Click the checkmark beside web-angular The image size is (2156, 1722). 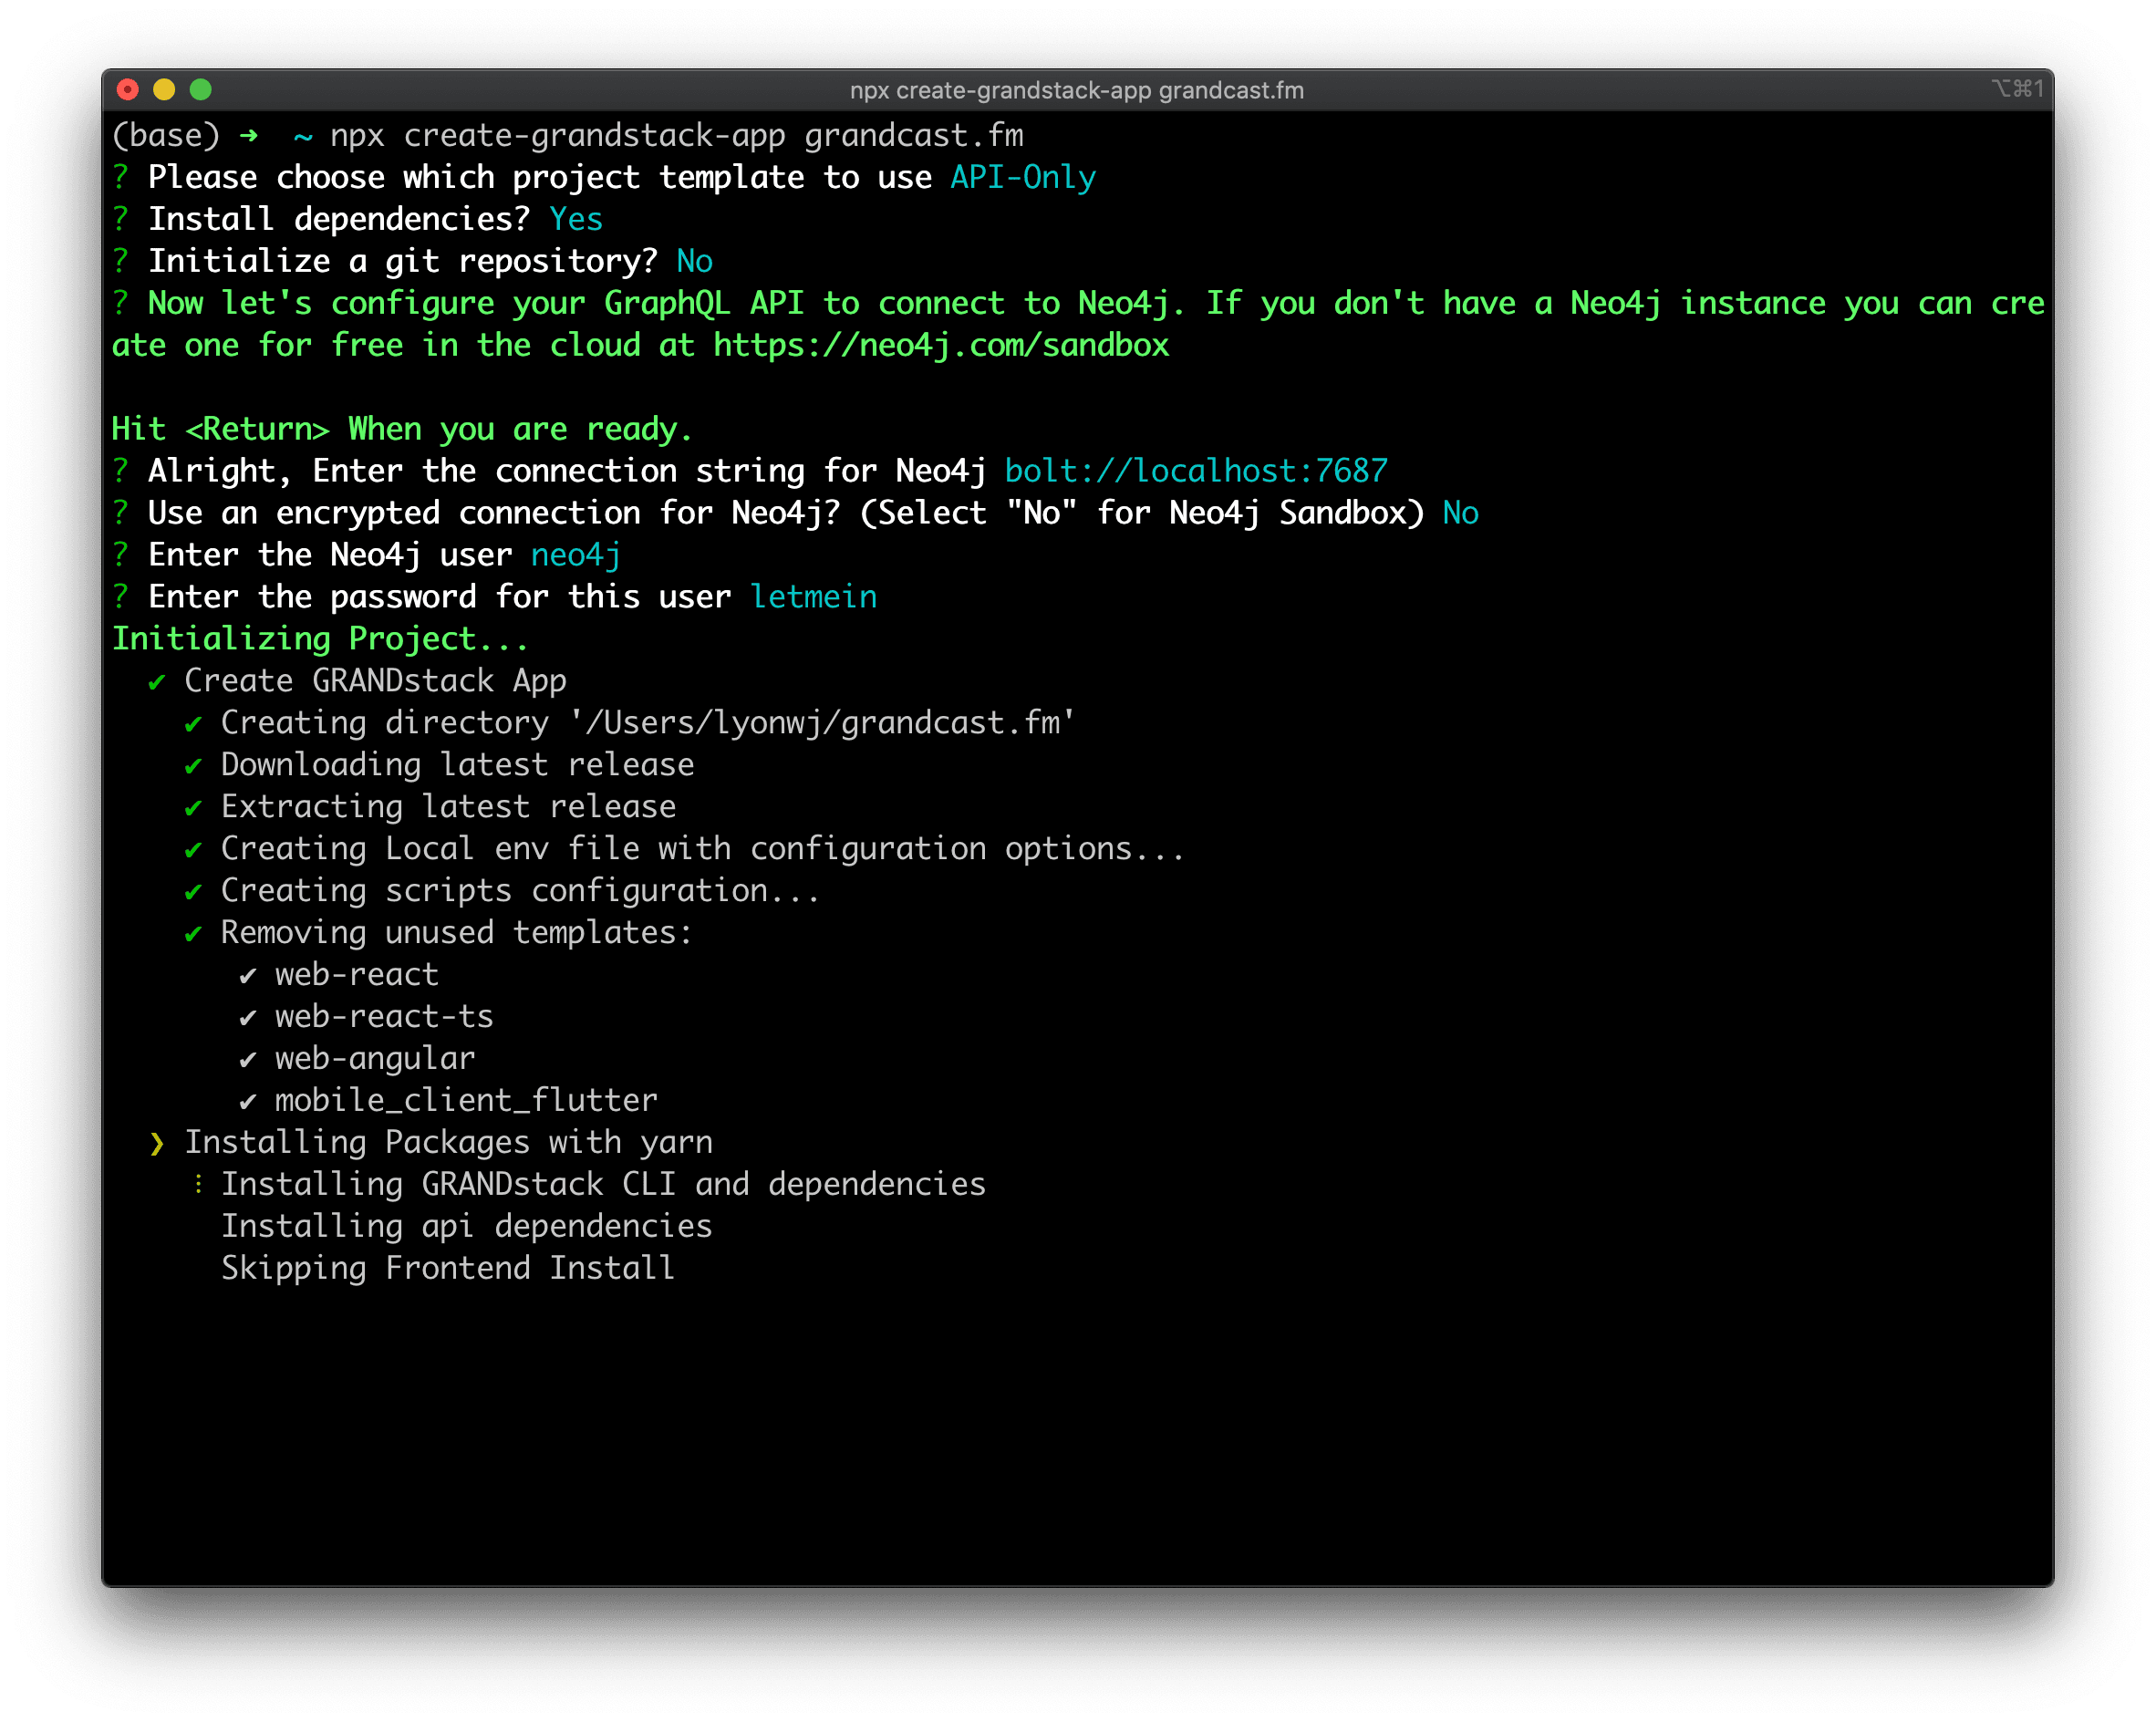pyautogui.click(x=248, y=1060)
